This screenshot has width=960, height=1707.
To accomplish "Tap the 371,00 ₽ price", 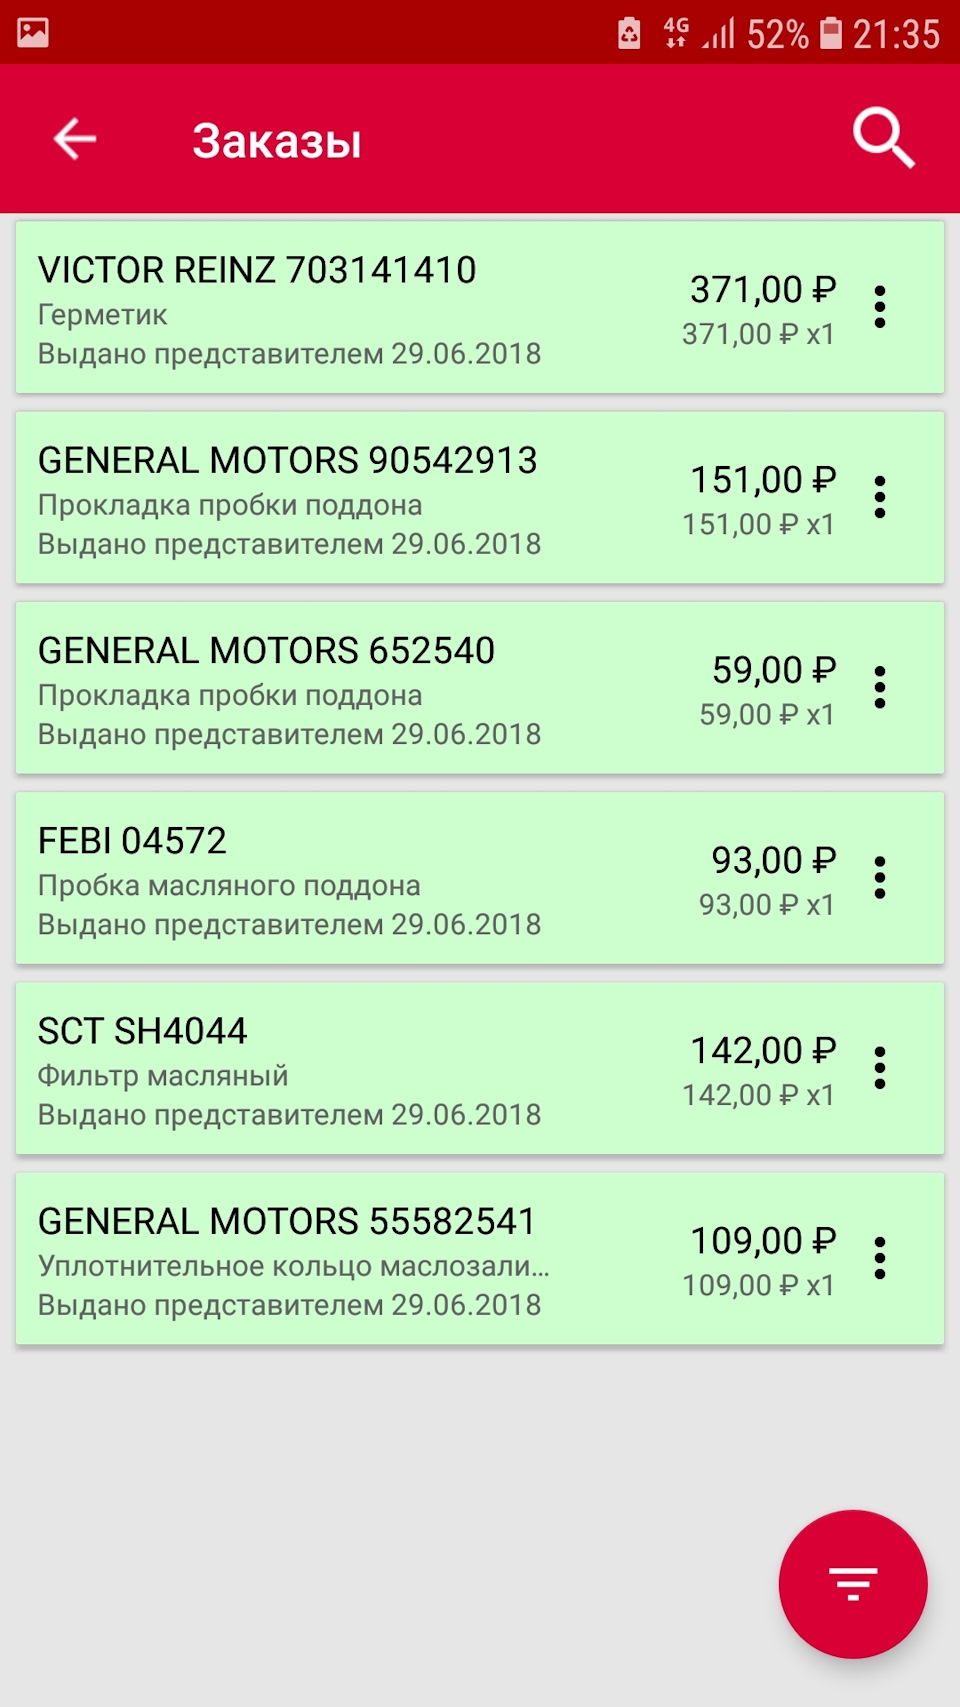I will pyautogui.click(x=762, y=290).
